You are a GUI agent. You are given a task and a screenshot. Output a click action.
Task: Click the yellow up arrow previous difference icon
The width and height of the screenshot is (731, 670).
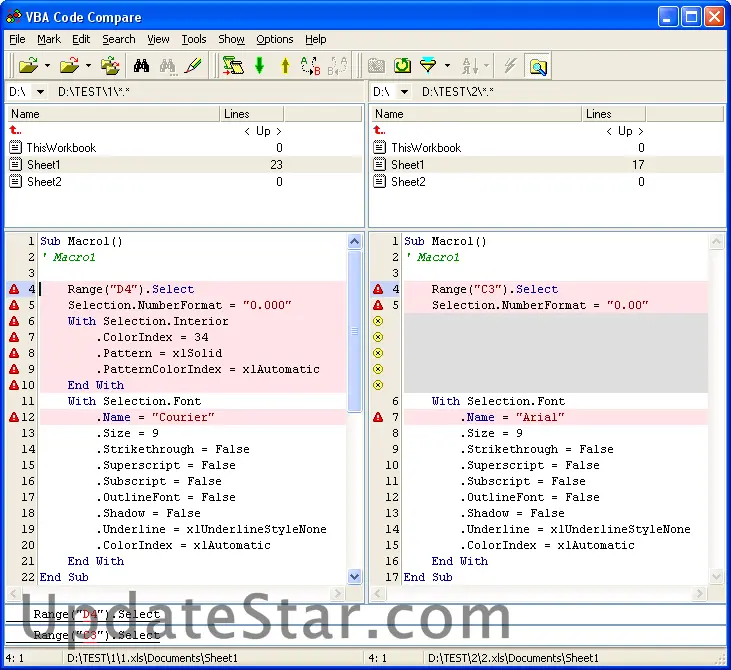click(x=285, y=66)
